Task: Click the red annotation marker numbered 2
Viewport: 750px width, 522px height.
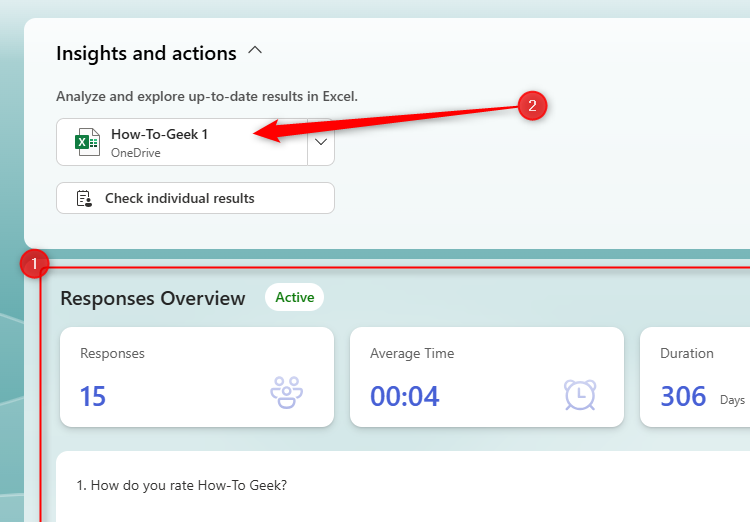Action: click(x=532, y=105)
